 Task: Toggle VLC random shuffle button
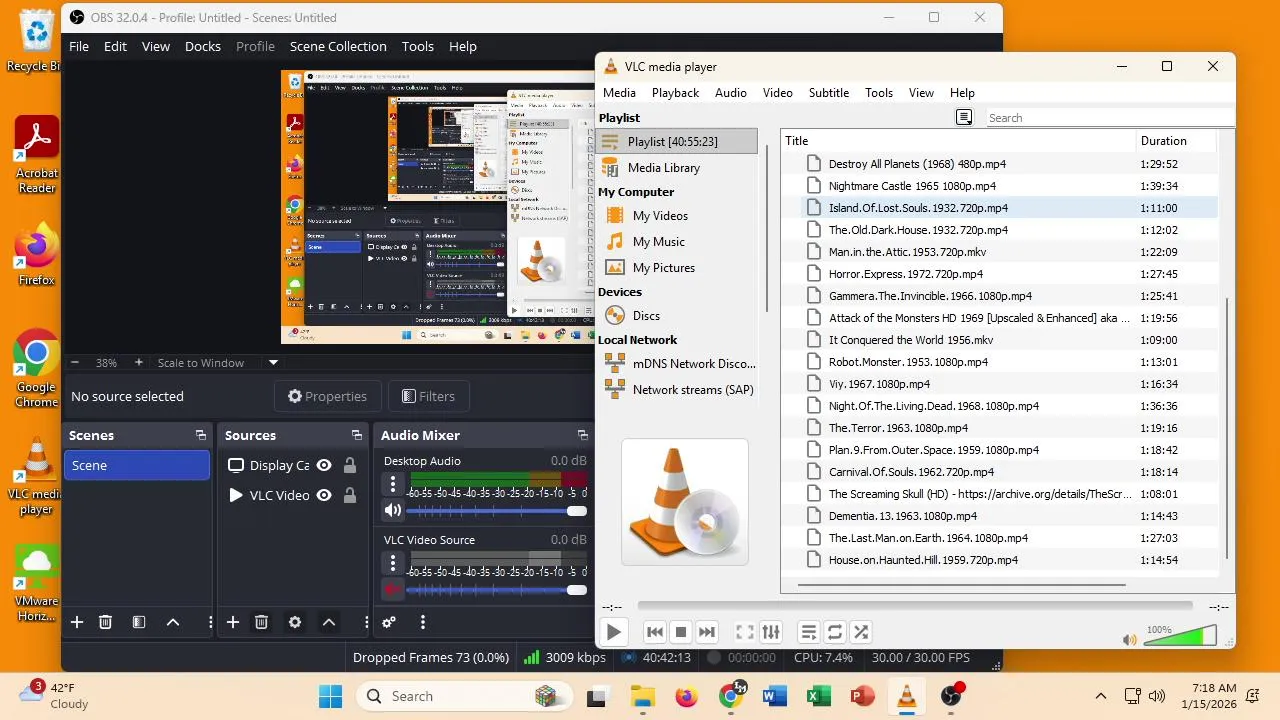point(861,632)
